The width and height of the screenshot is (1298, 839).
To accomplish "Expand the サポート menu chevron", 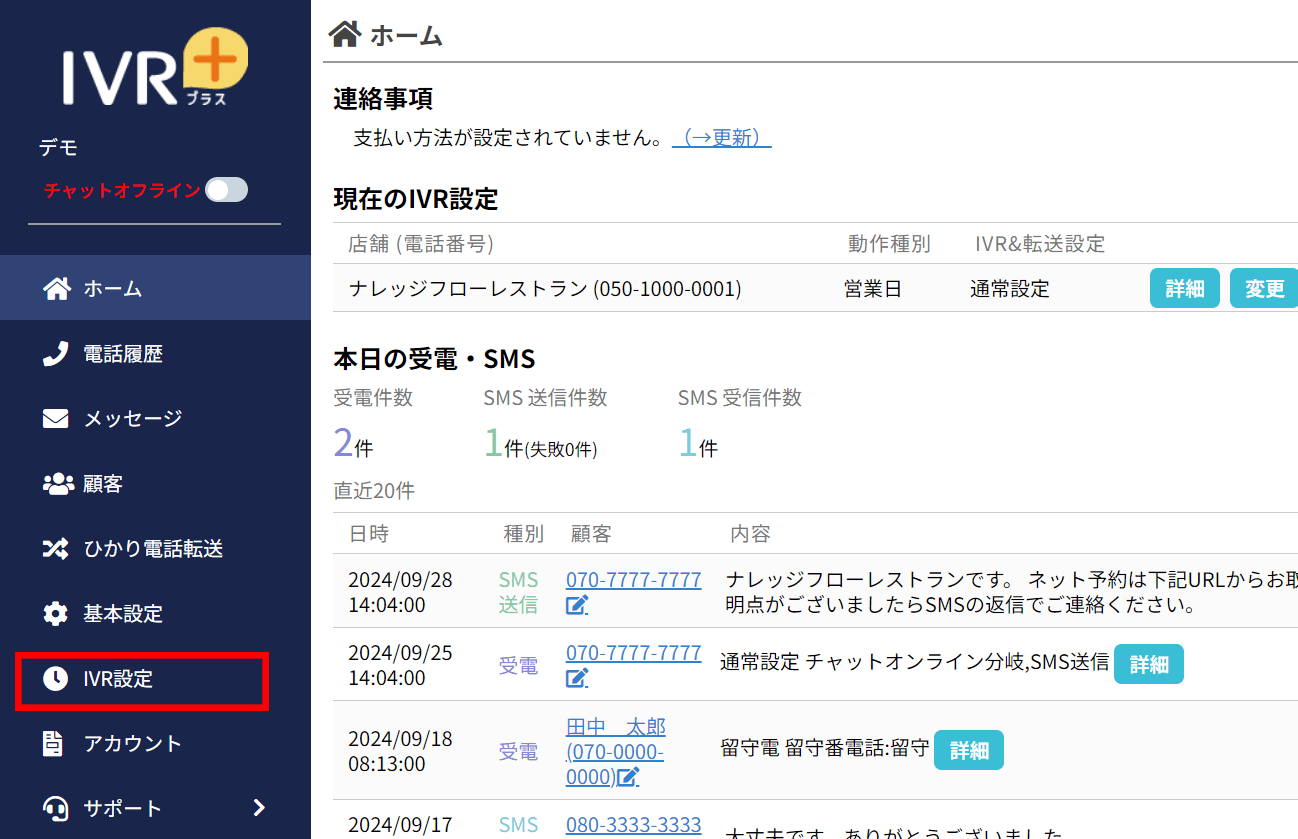I will pos(259,808).
